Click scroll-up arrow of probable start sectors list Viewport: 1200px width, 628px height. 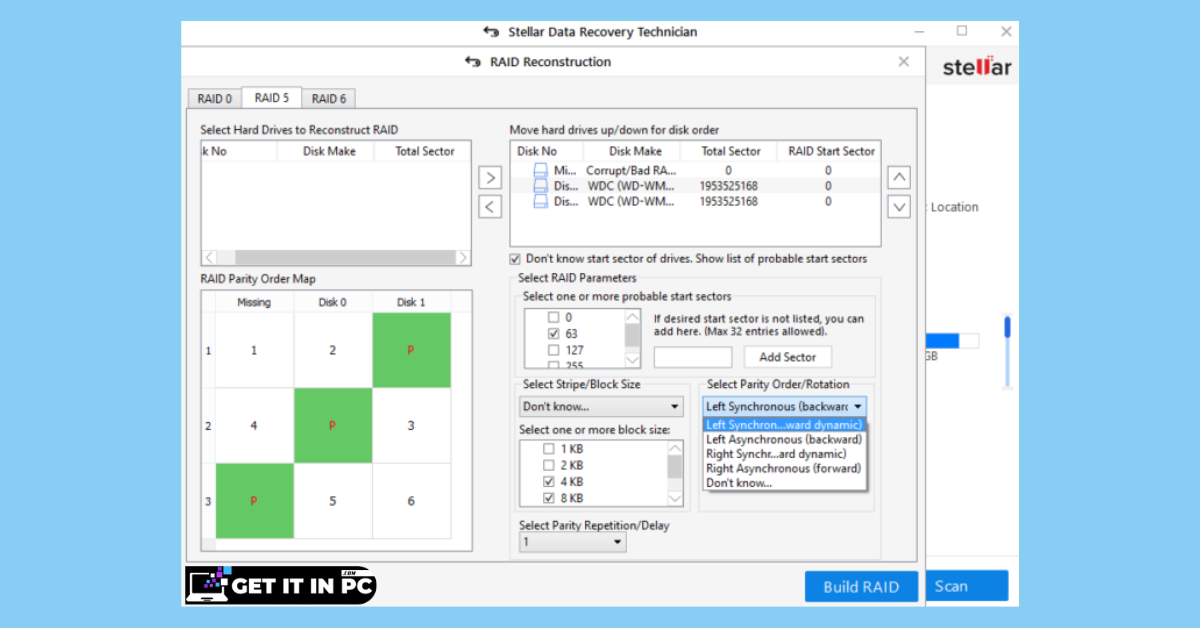(x=632, y=316)
